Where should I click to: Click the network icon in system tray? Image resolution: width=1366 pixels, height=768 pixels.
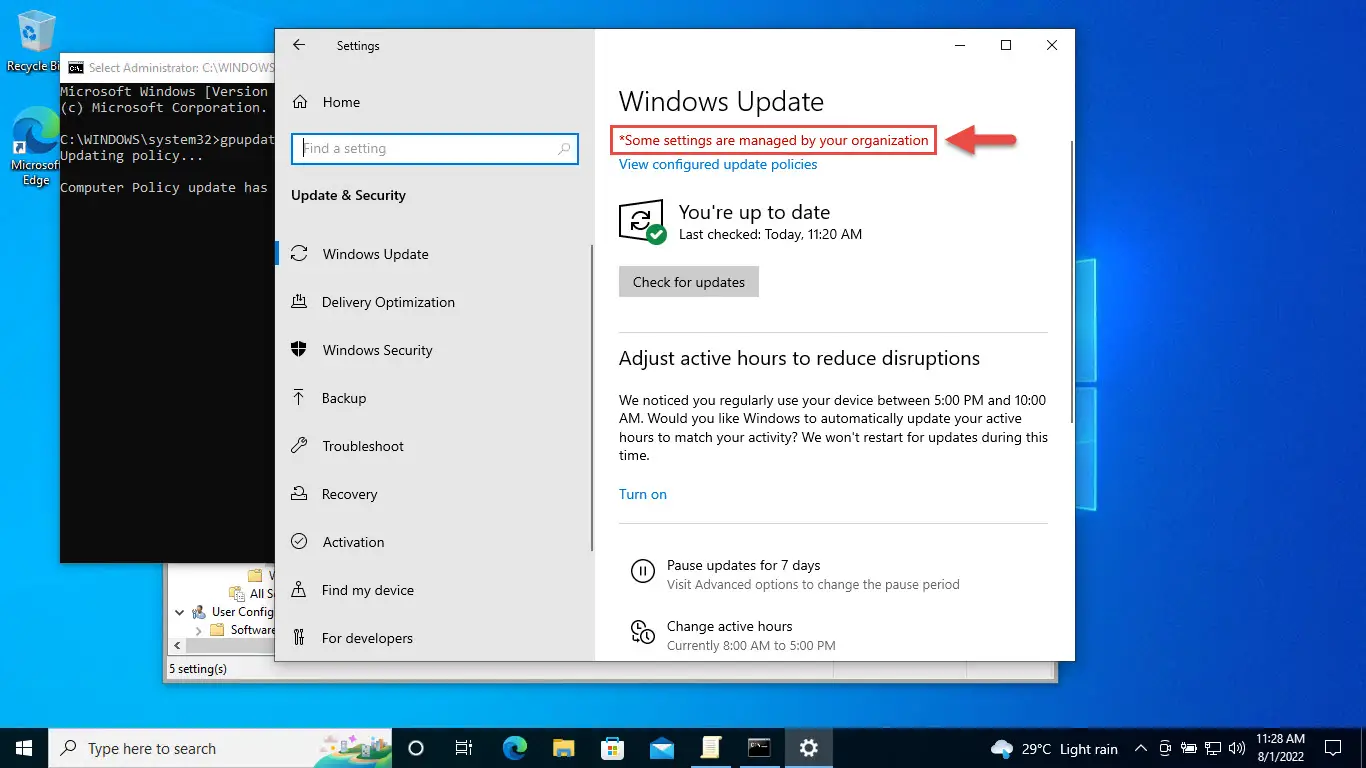(x=1213, y=748)
